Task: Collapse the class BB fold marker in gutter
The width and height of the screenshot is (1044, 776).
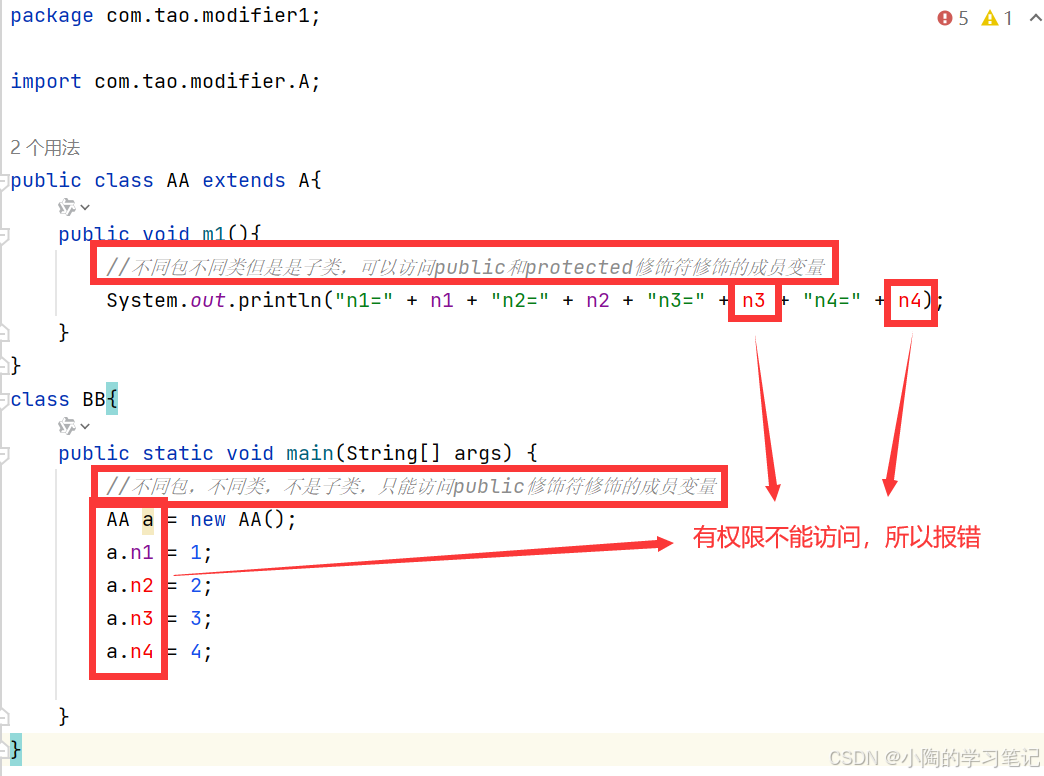Action: point(4,400)
